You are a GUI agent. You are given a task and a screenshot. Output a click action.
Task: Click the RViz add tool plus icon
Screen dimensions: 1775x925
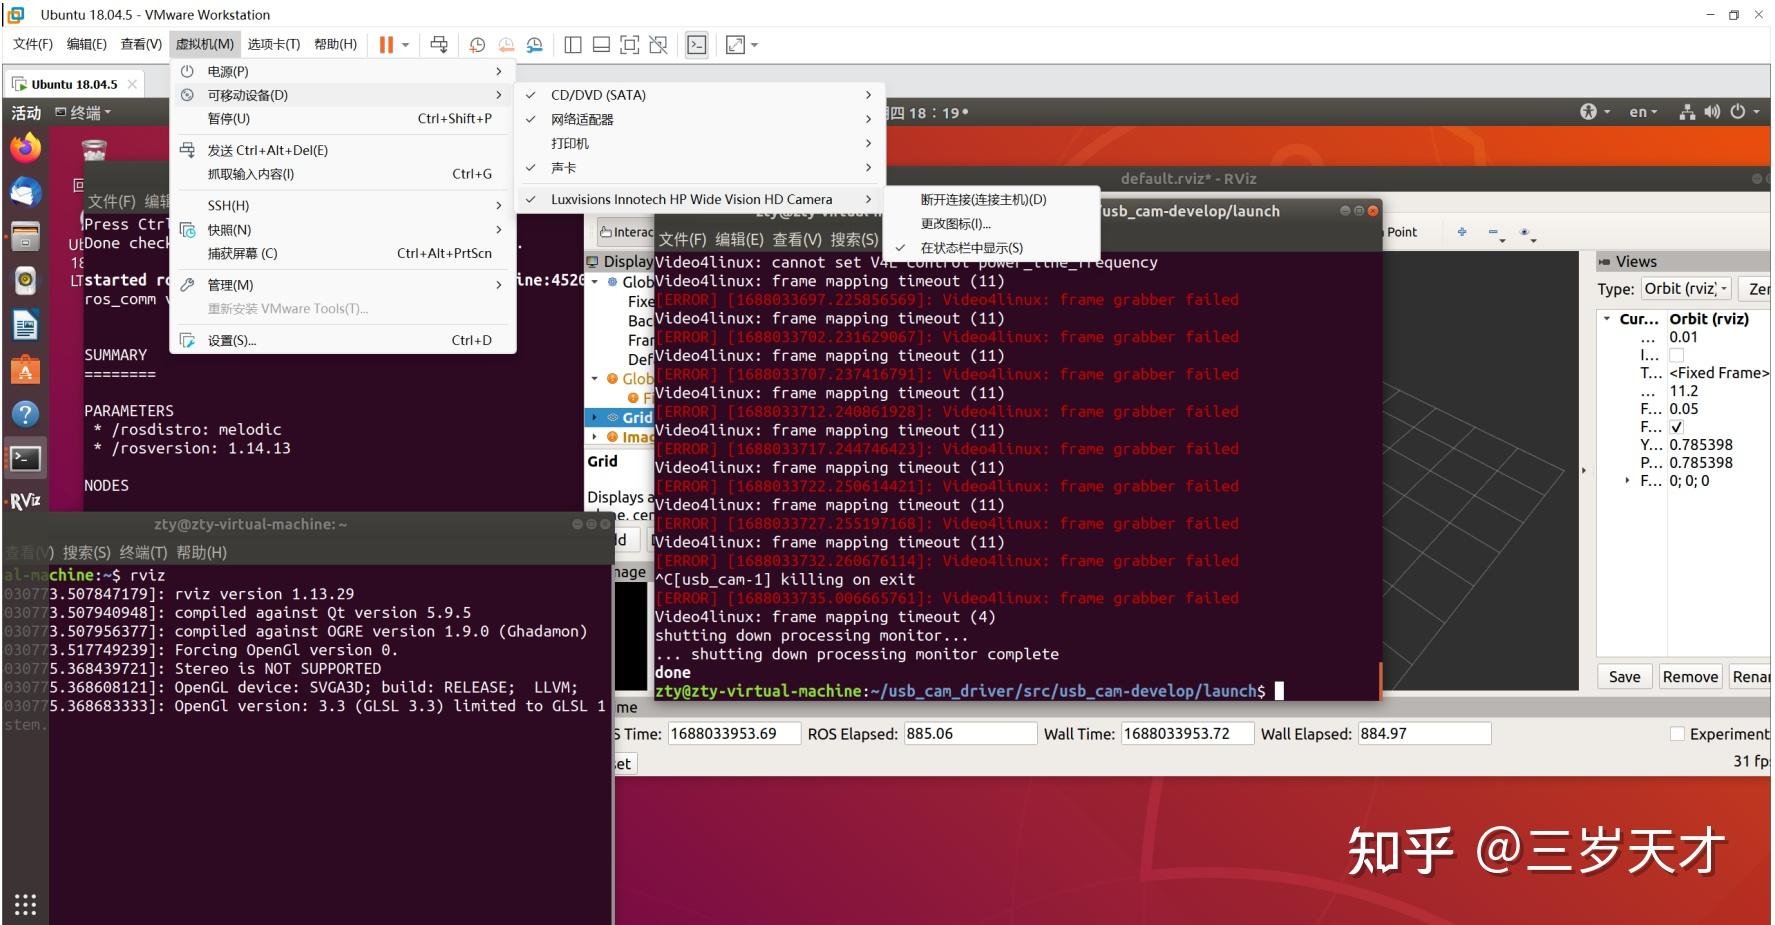coord(1462,232)
